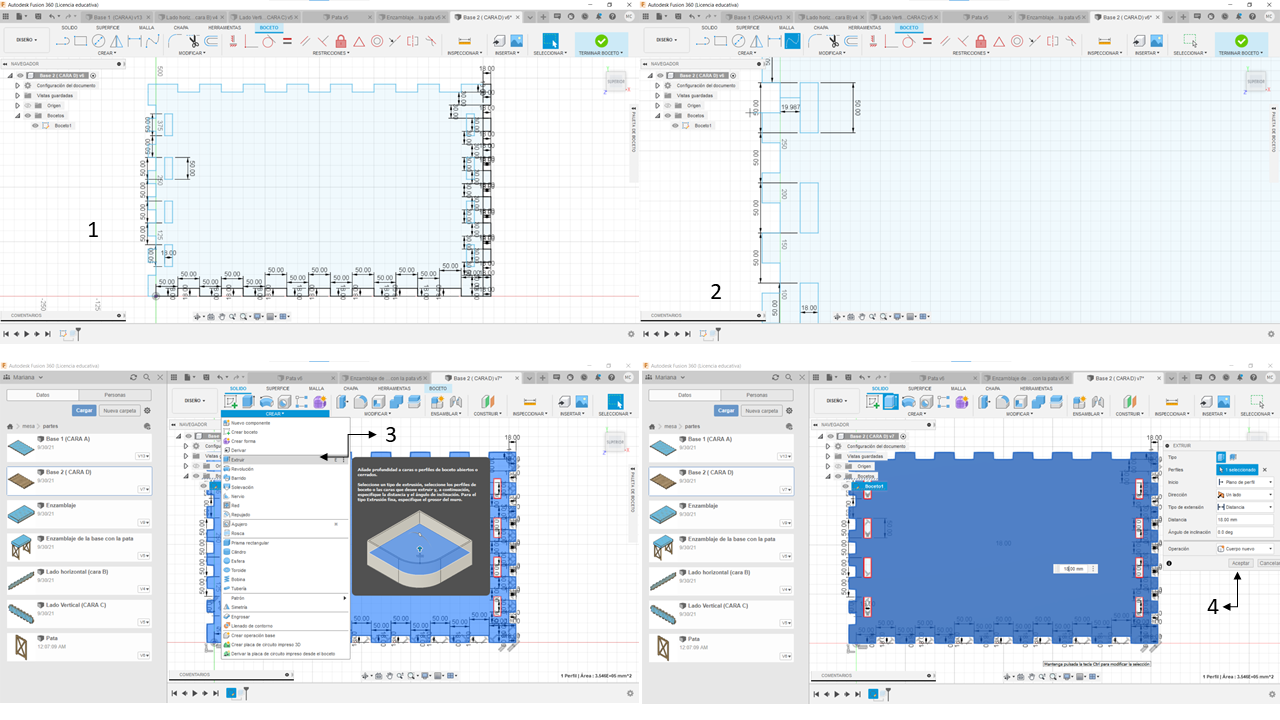Apply the red lock Fix constraint, top-left window
Viewport: 1280px width, 720px height.
click(341, 41)
